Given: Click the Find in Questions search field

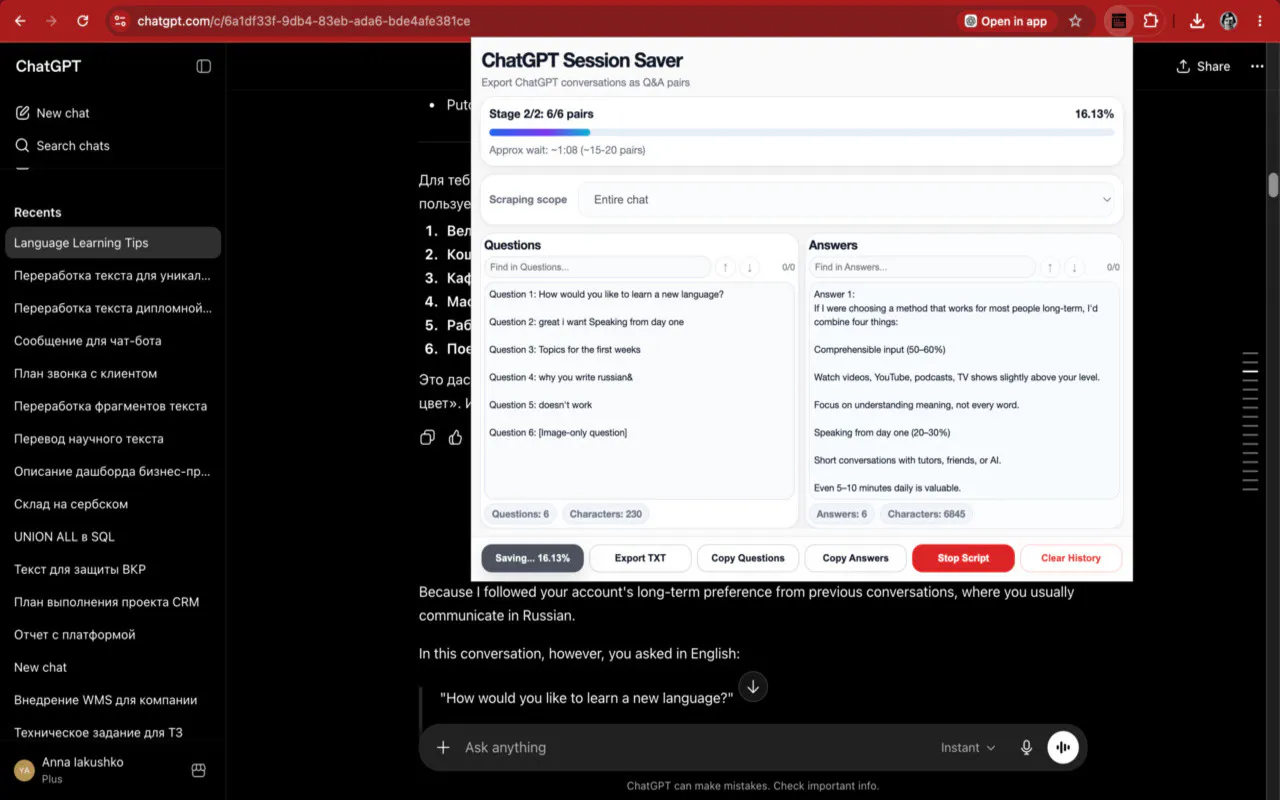Looking at the screenshot, I should coord(598,267).
